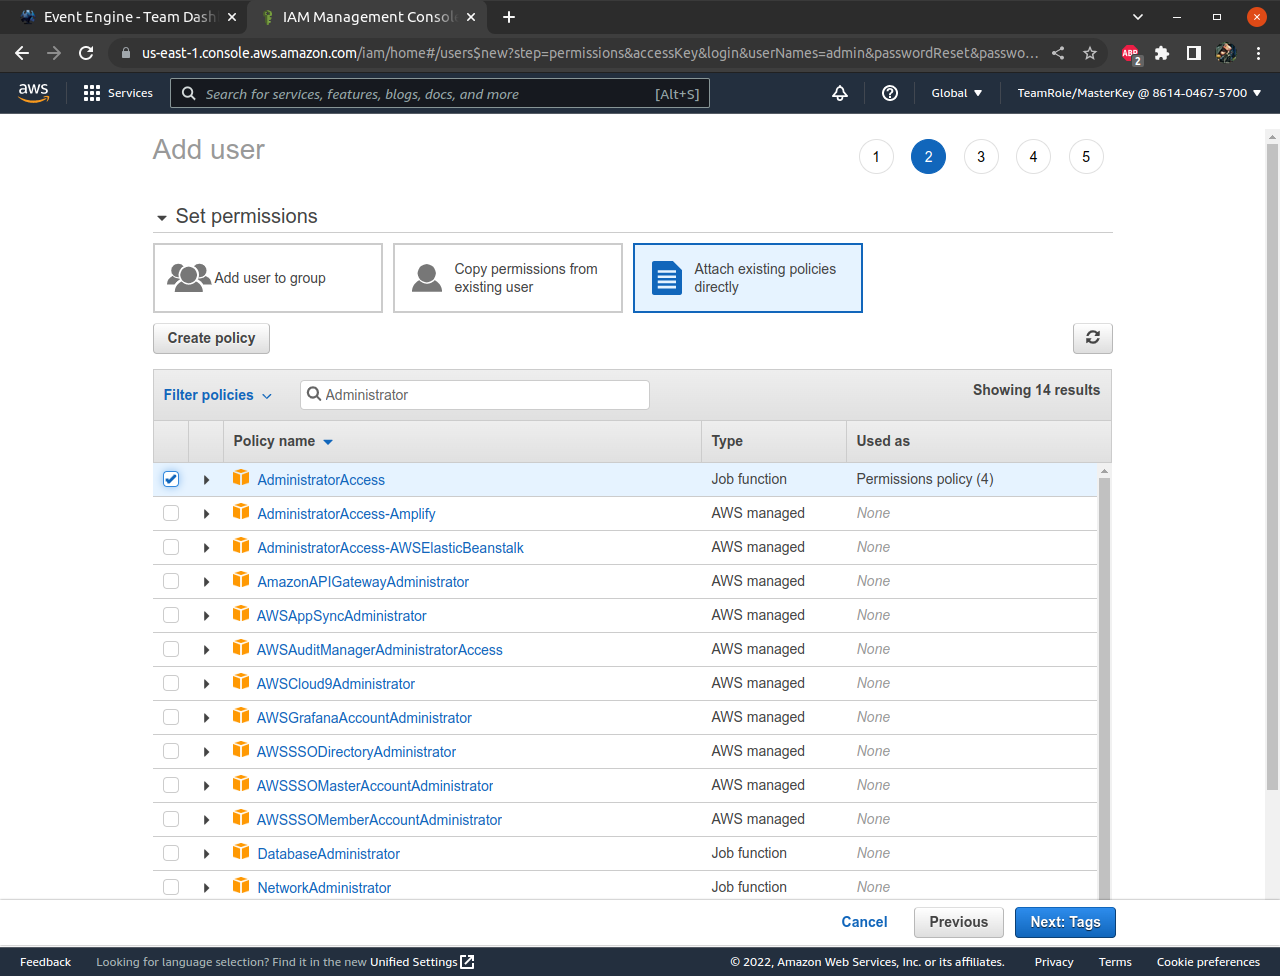The image size is (1280, 976).
Task: View site information lock icon
Action: click(125, 53)
